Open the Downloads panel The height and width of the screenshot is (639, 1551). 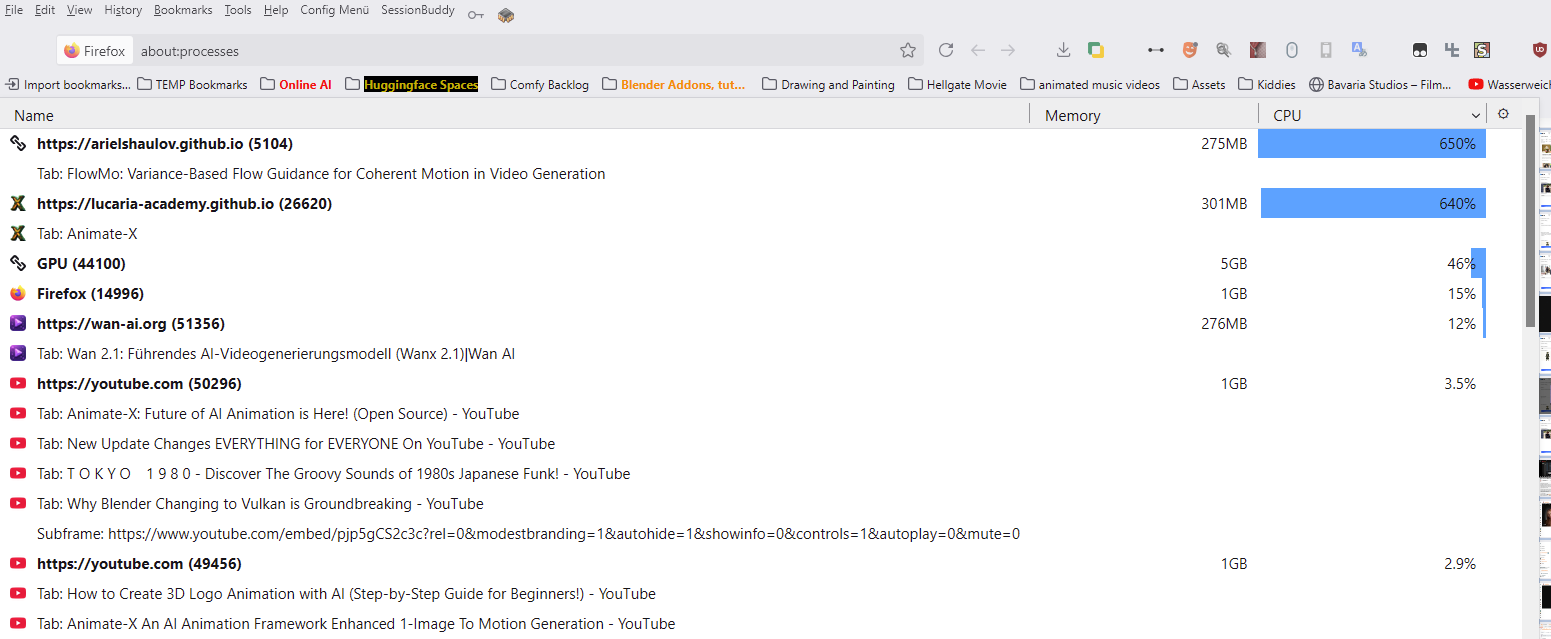pos(1064,50)
